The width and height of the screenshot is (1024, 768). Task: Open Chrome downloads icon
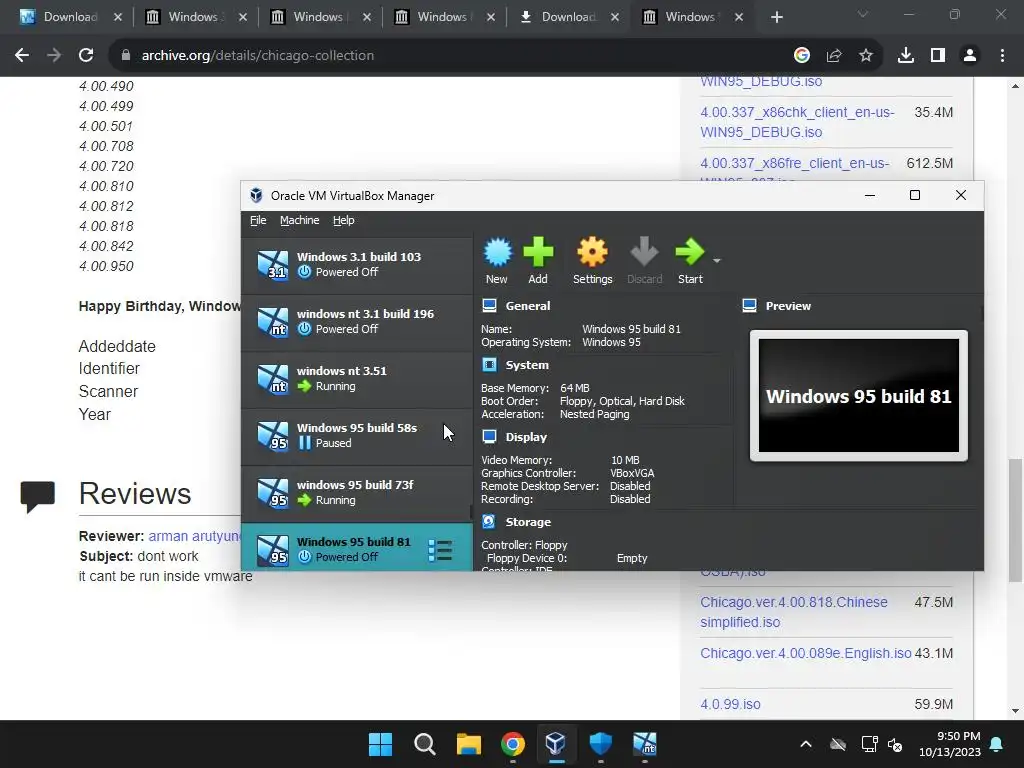tap(906, 56)
